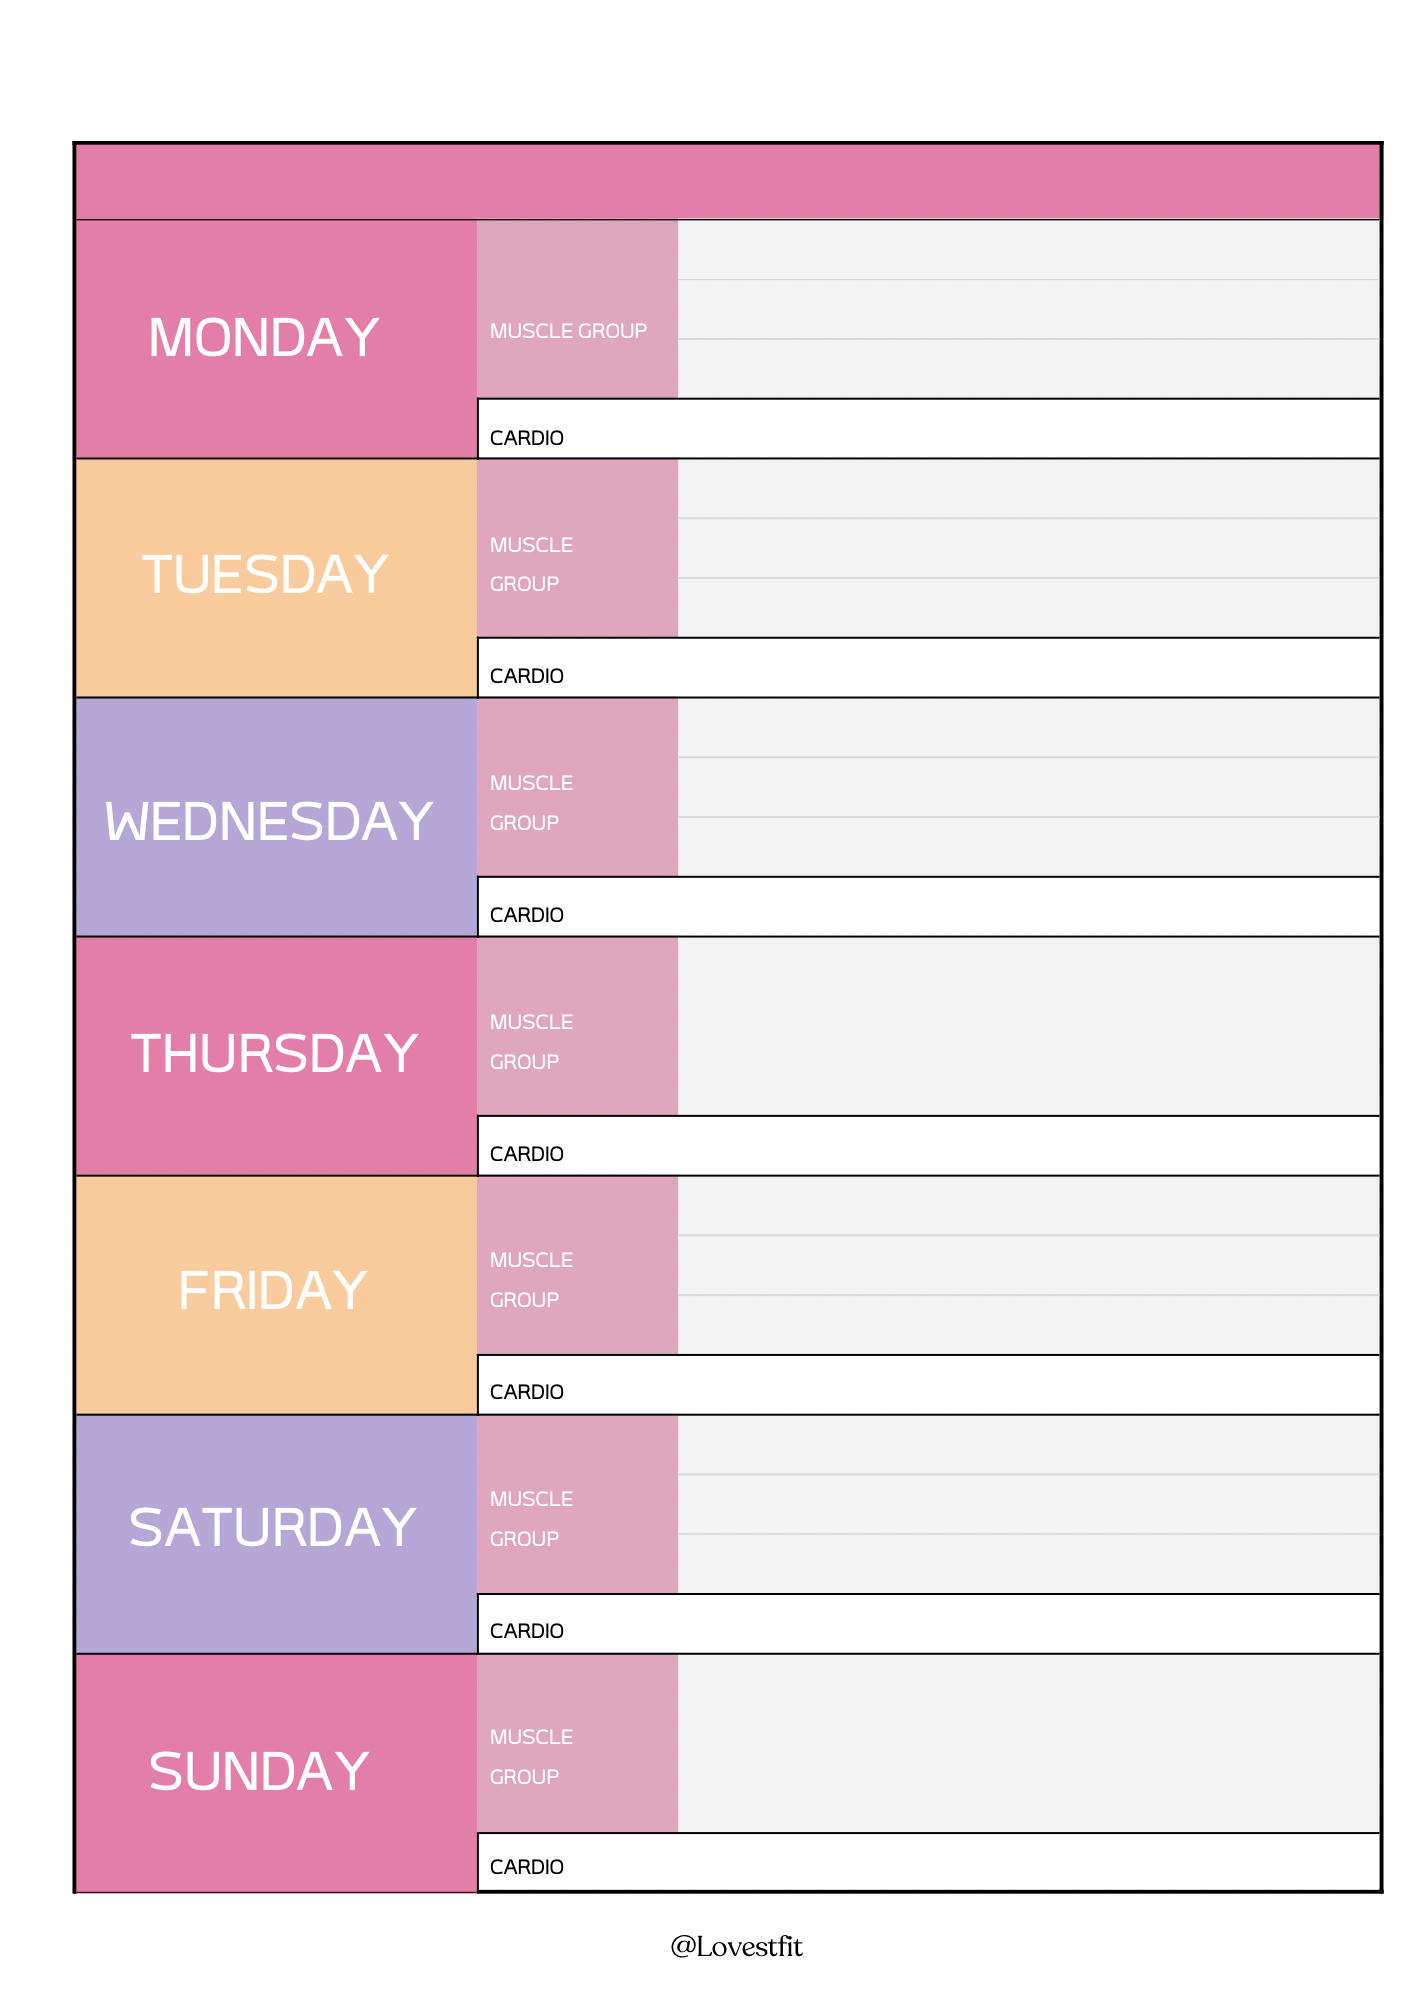Screen dimensions: 1415x2000
Task: Select Wednesday's CARDIO entry row
Action: [928, 907]
